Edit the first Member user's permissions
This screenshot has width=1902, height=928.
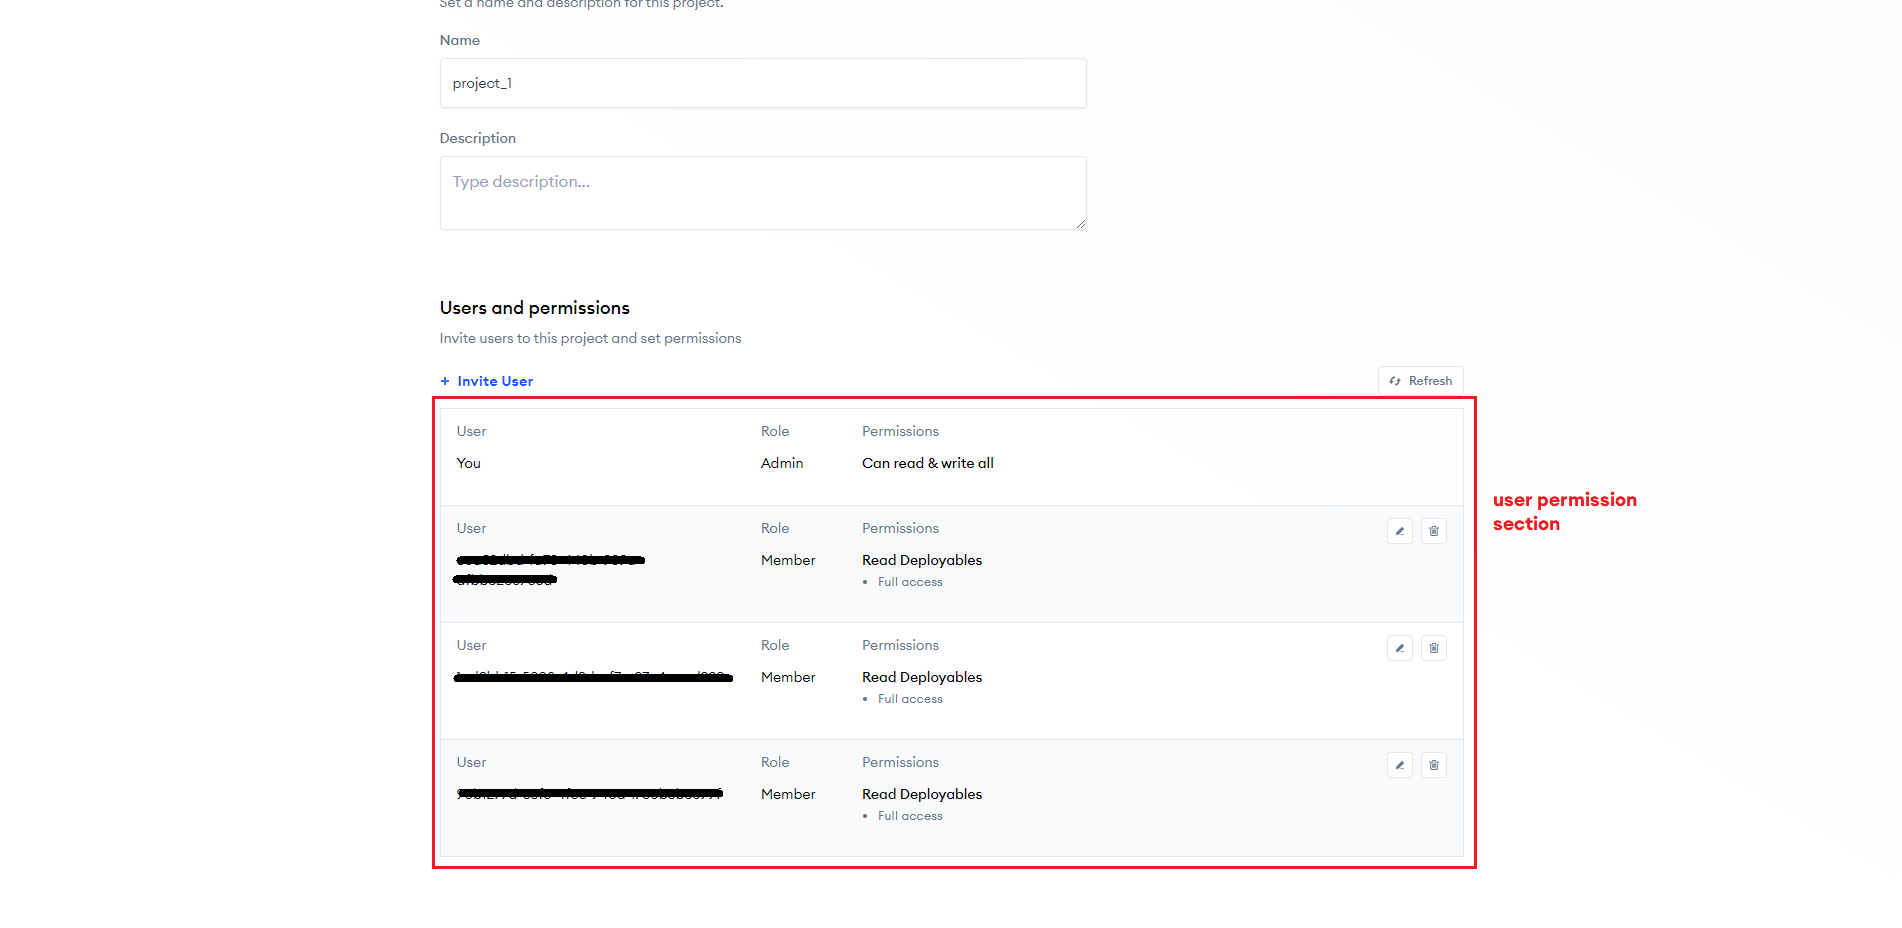pos(1400,531)
